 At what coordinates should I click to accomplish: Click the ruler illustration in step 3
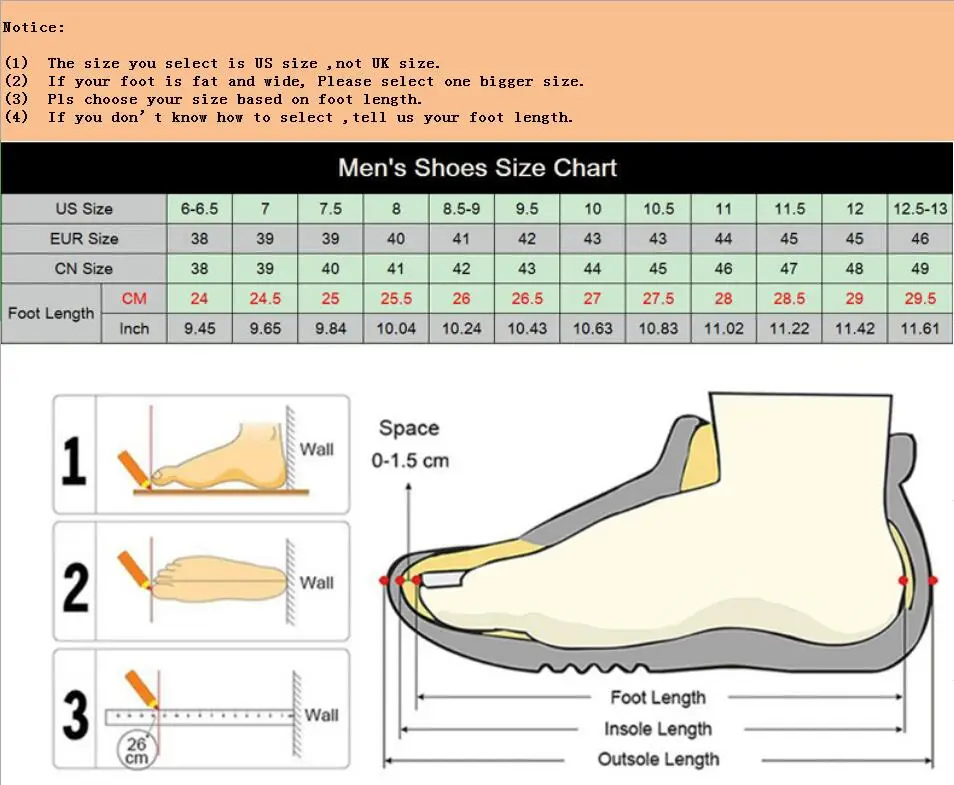pyautogui.click(x=200, y=716)
